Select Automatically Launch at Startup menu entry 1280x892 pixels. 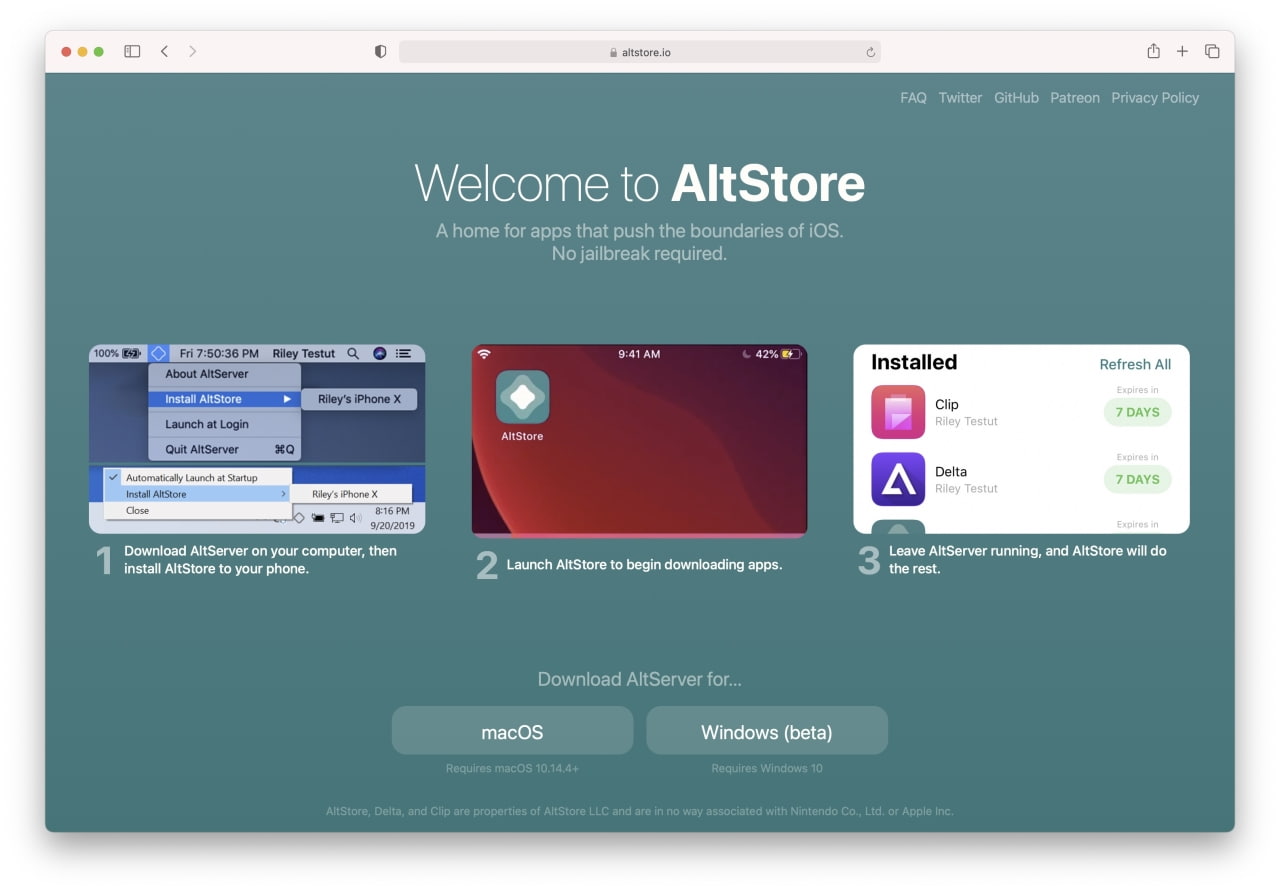[x=198, y=478]
